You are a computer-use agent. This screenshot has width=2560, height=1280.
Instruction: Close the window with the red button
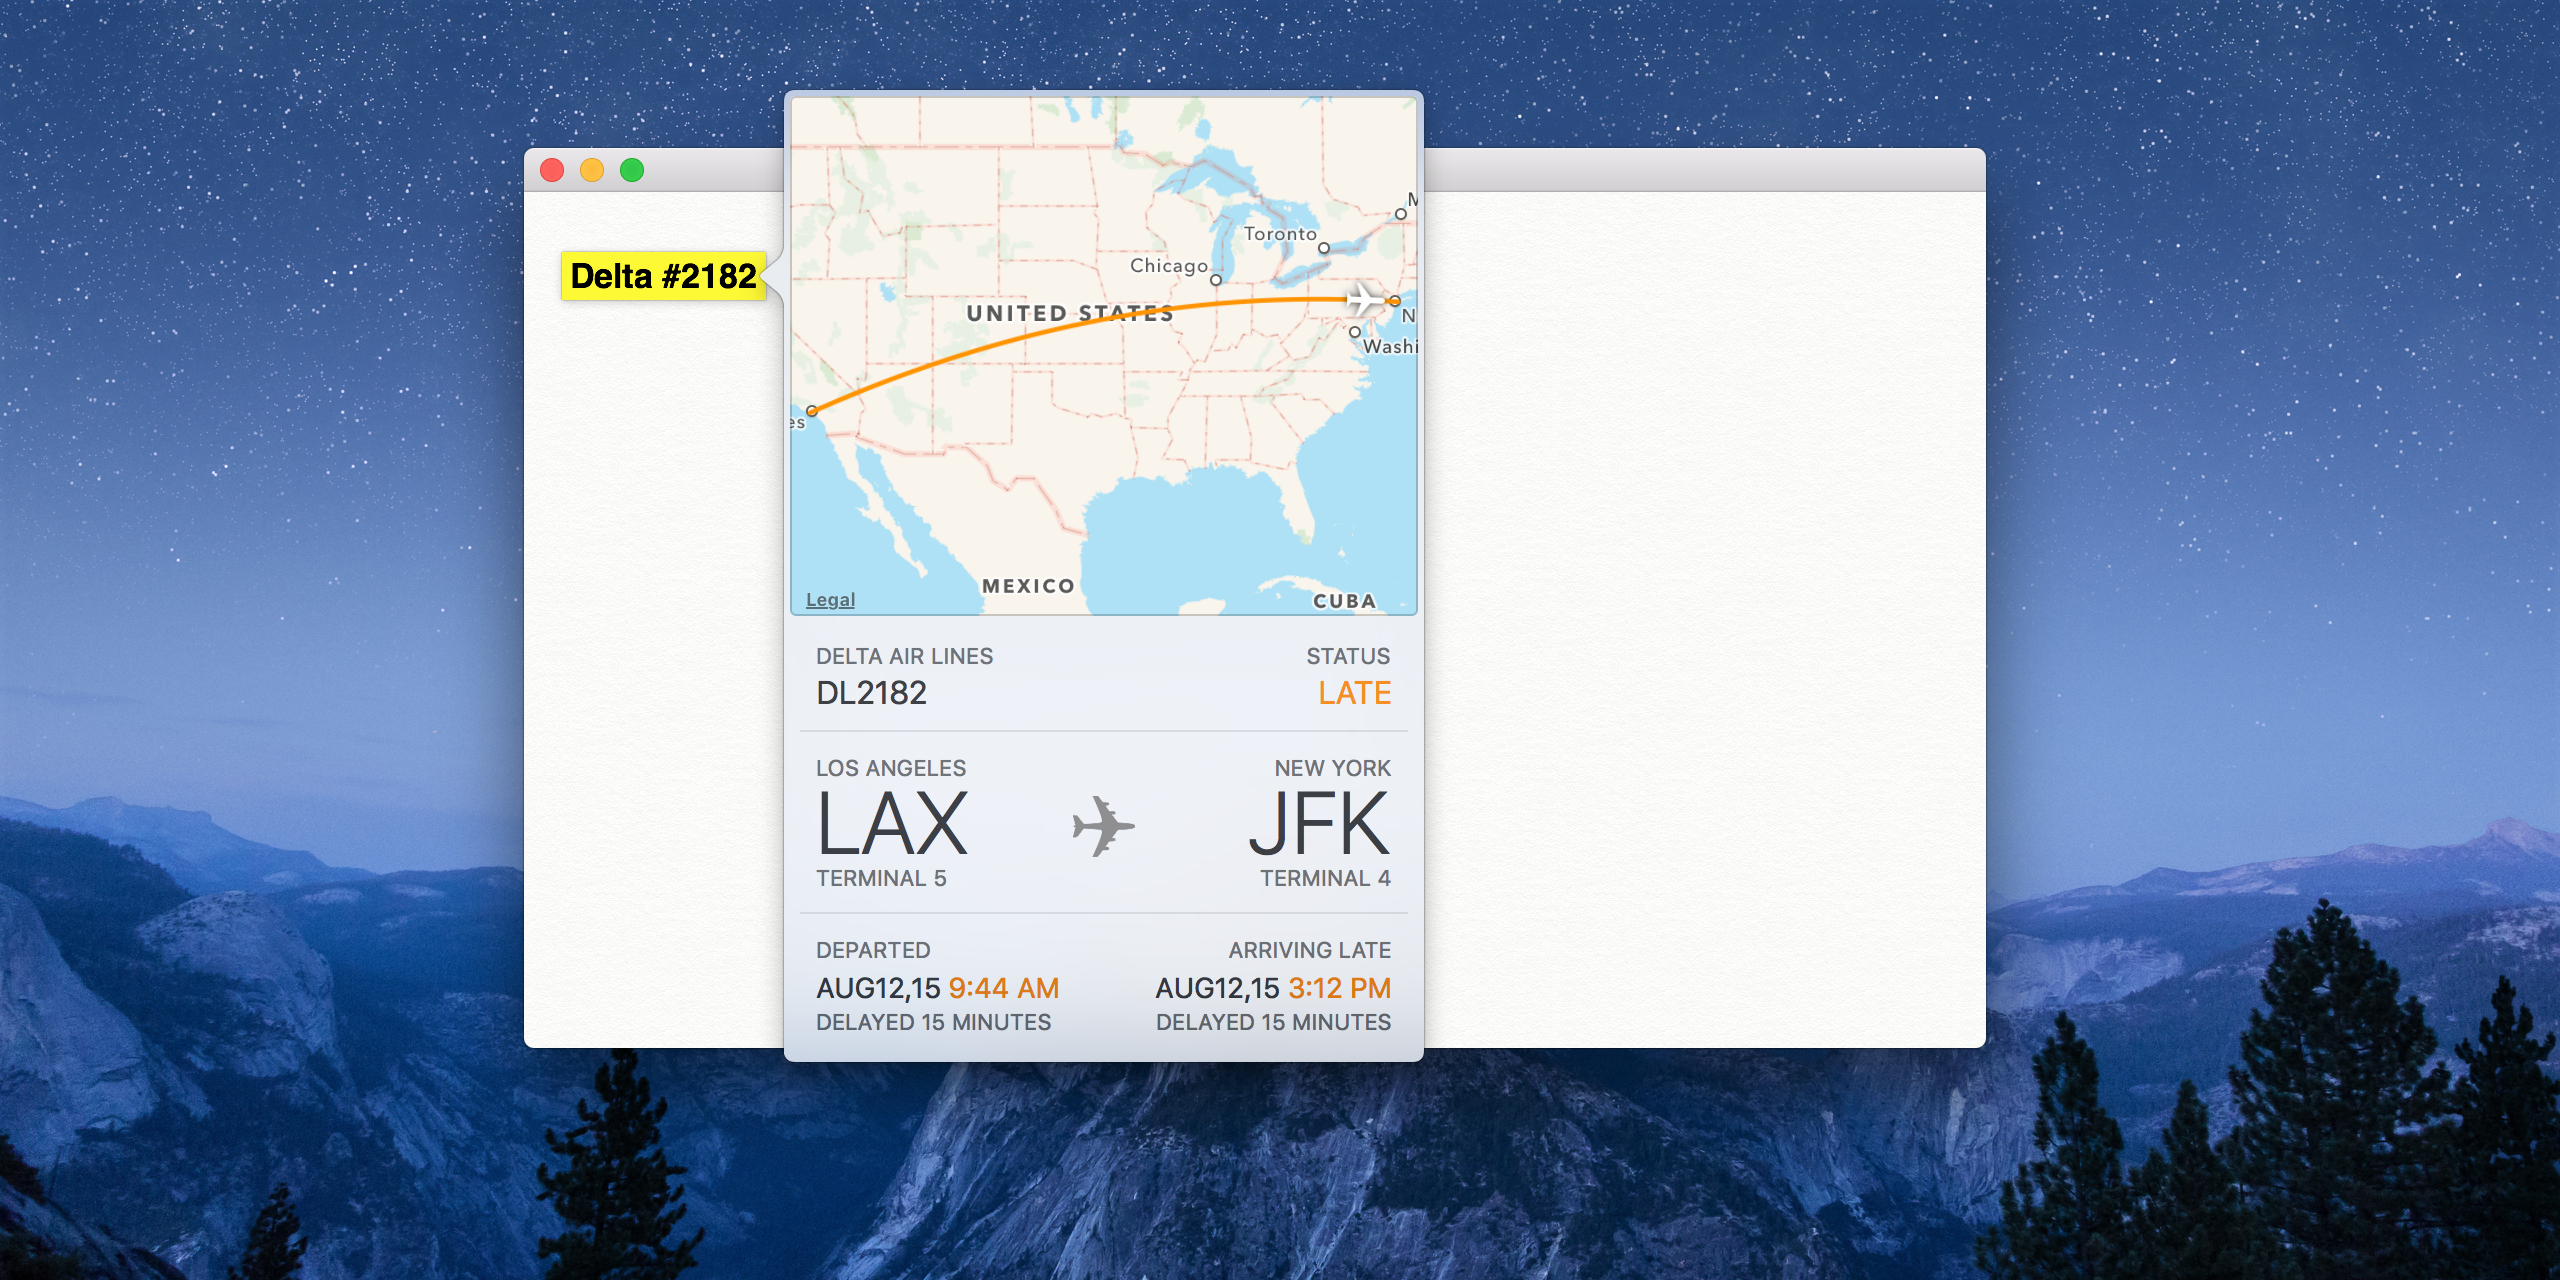tap(552, 170)
